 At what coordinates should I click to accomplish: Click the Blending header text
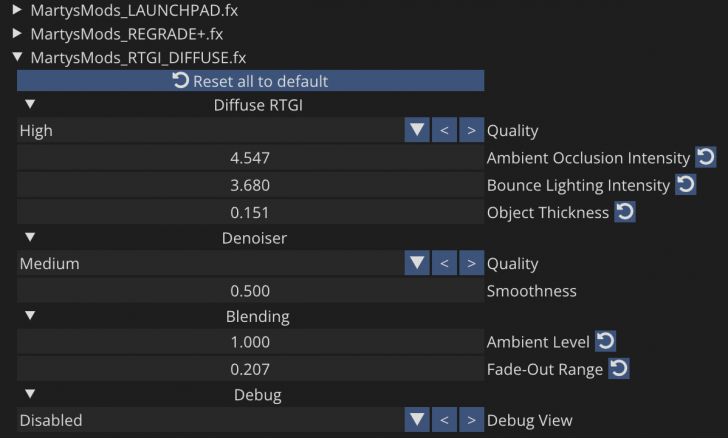258,316
